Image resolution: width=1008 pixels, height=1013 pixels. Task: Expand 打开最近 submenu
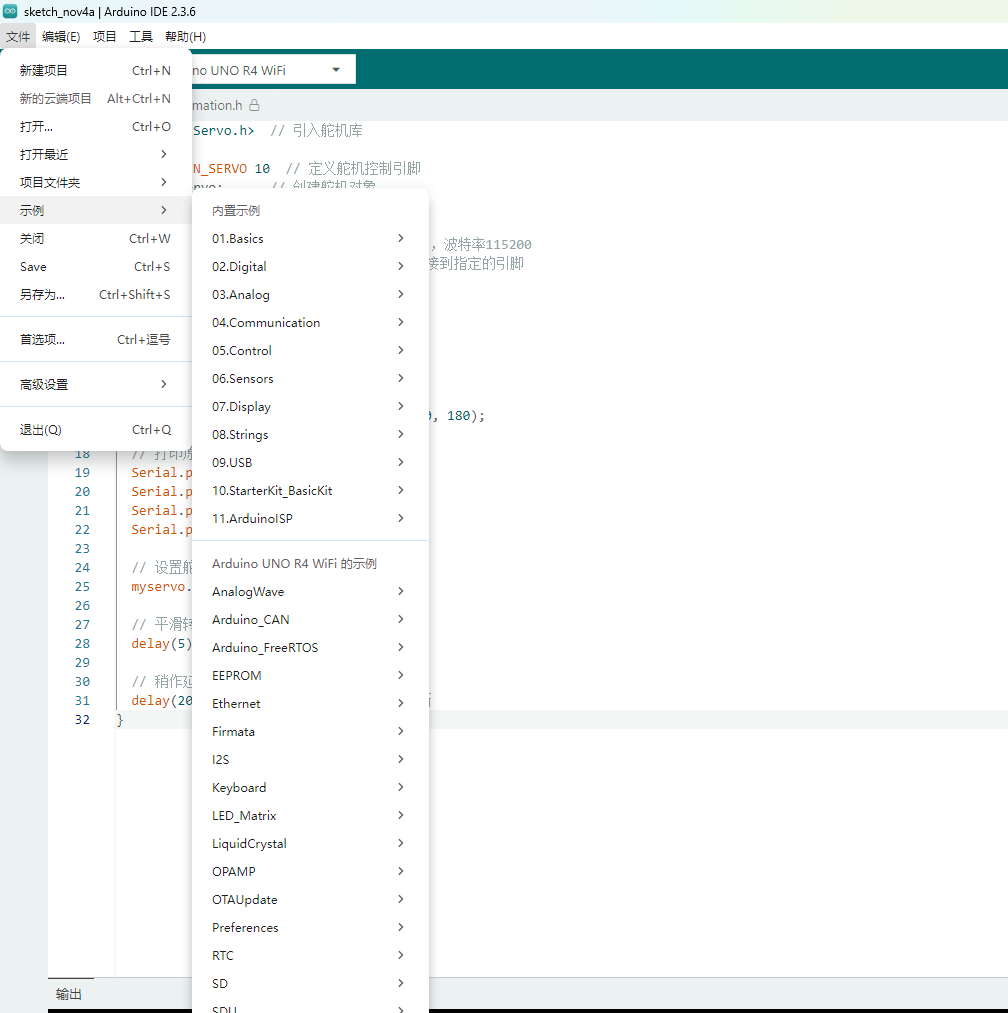click(96, 154)
